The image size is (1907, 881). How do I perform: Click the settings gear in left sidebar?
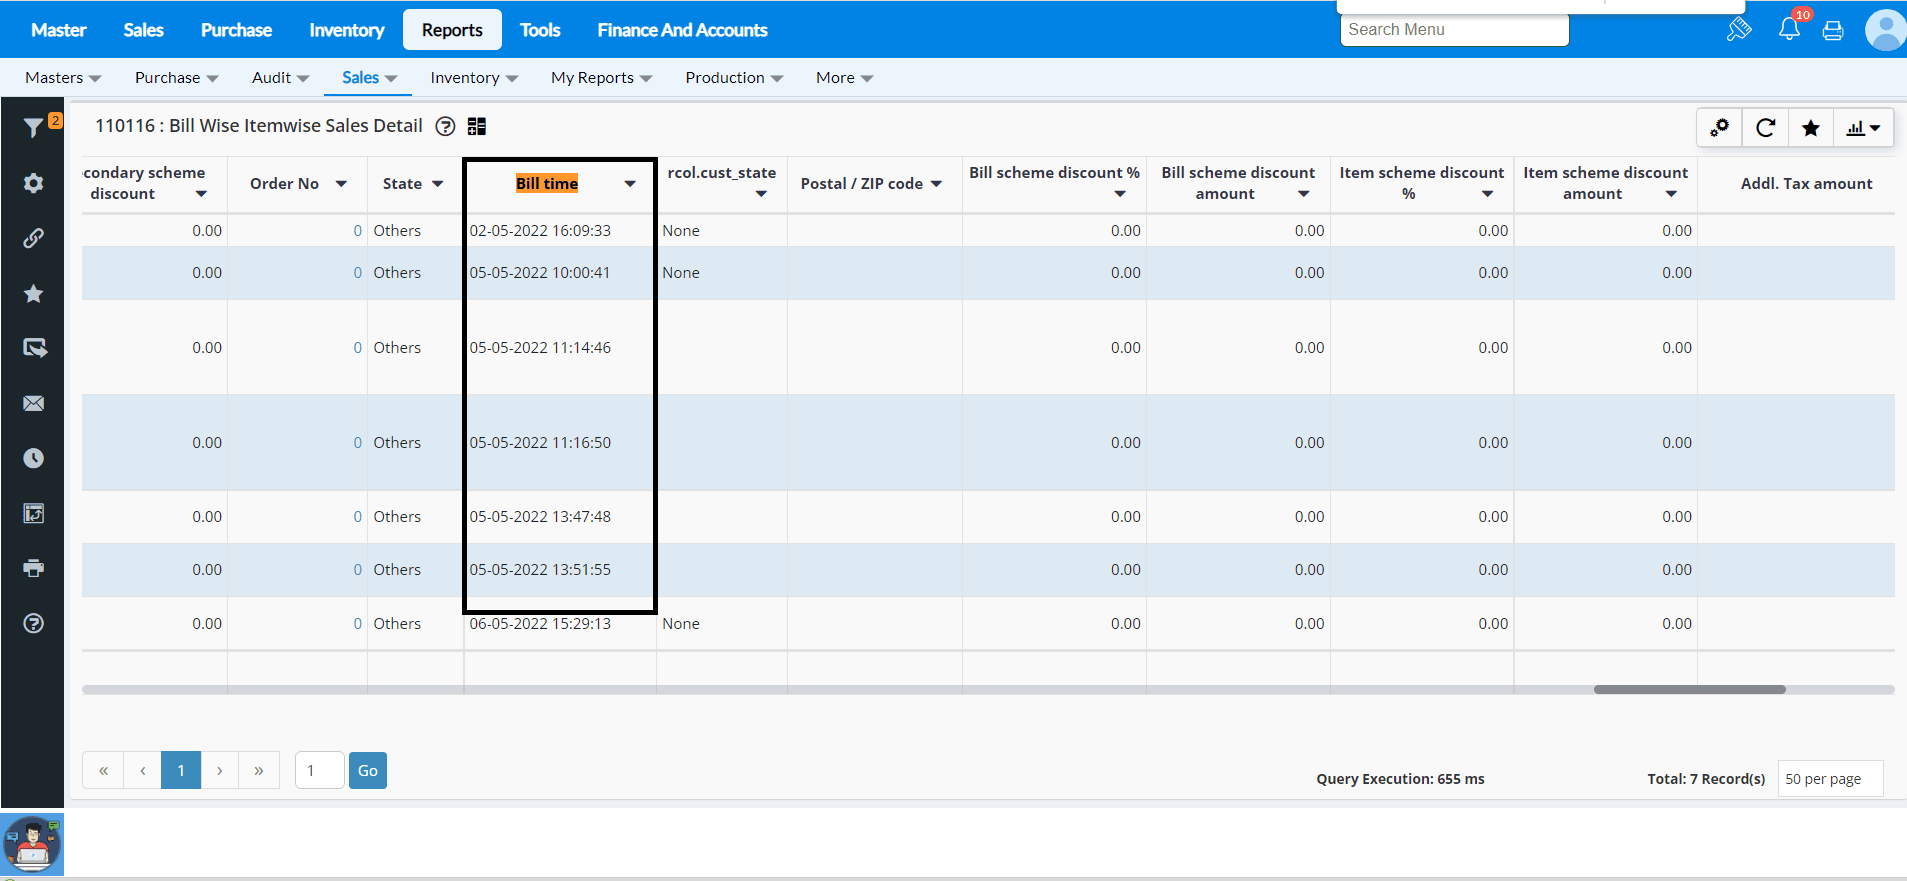coord(34,183)
